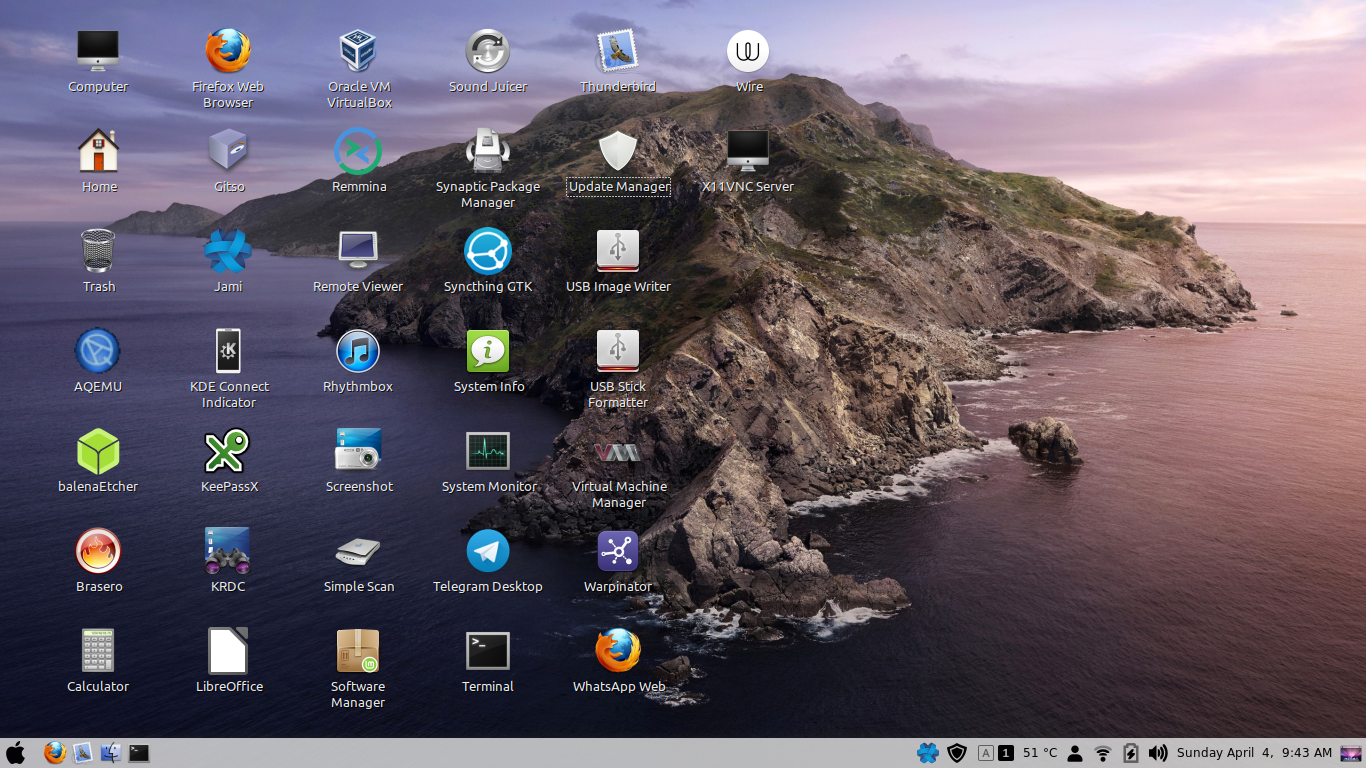Open the Apple logo main menu
1366x768 pixels.
16,753
